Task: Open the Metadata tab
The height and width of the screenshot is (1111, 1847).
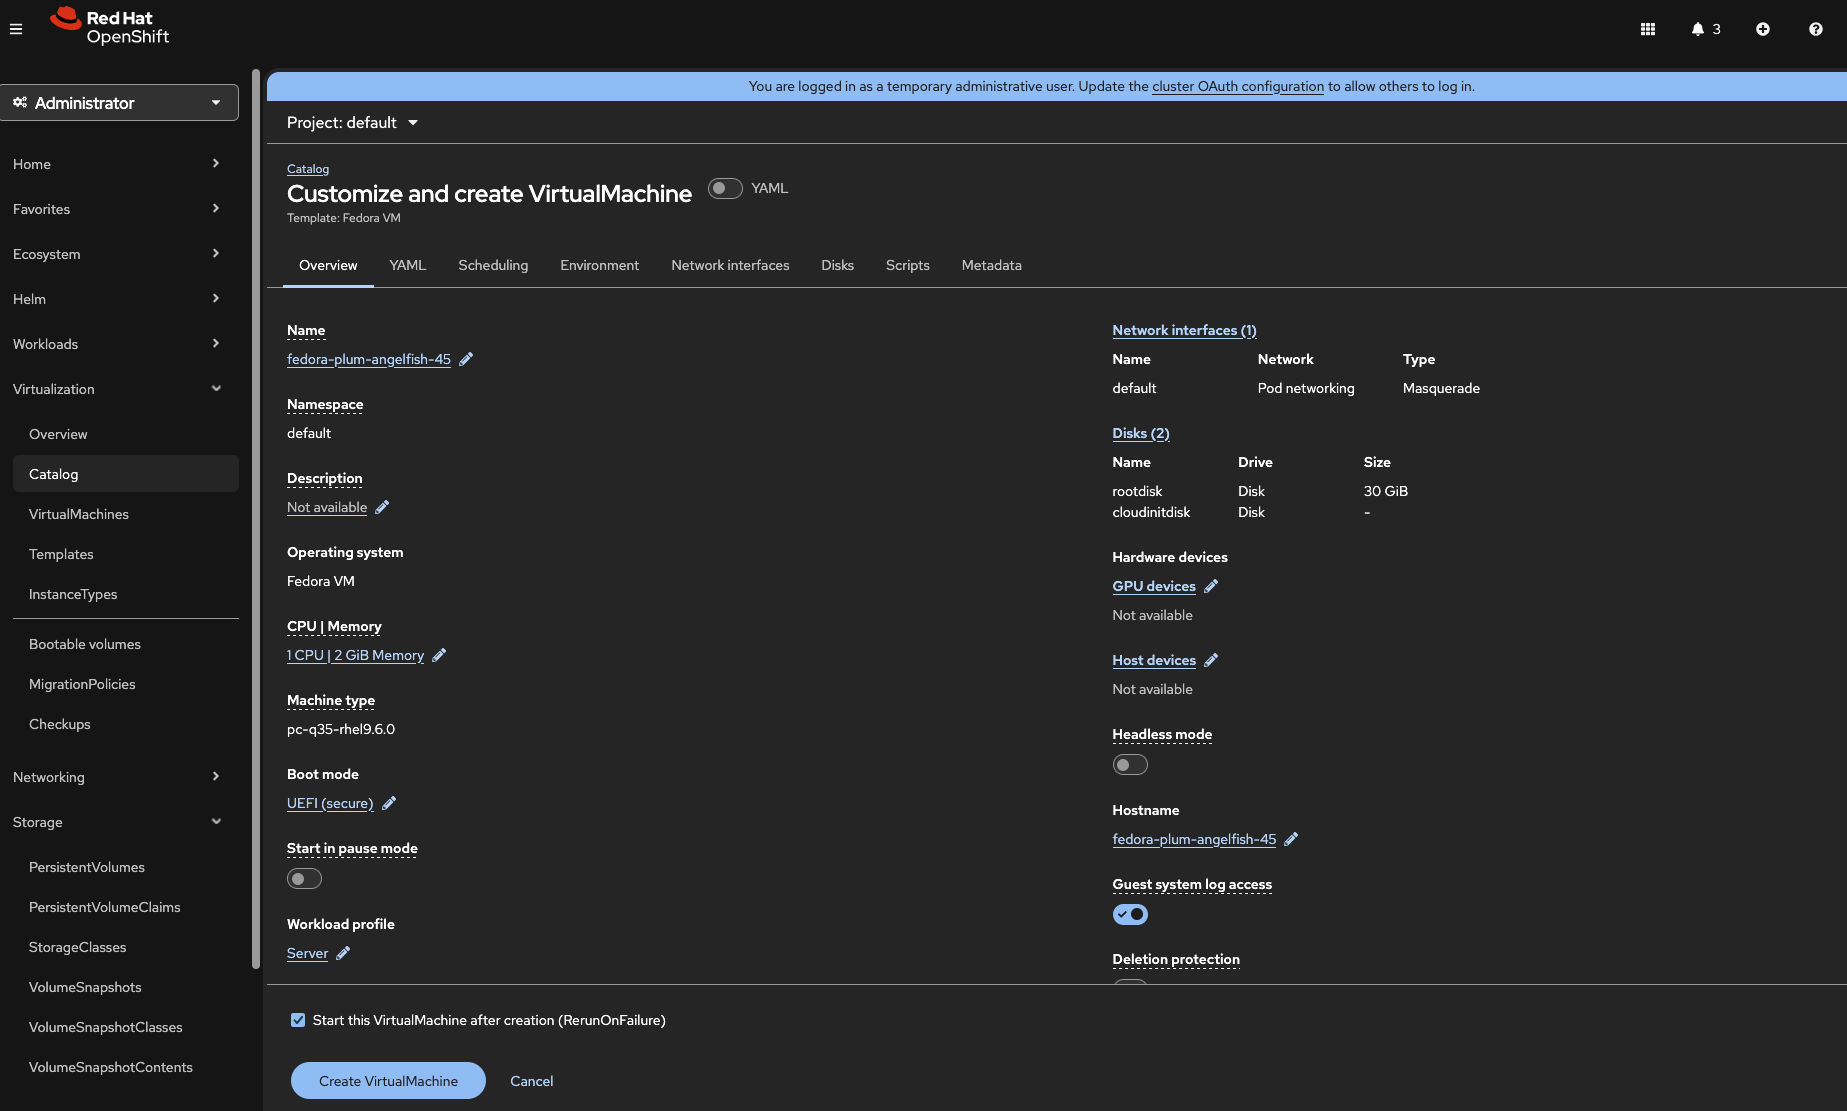Action: 992,265
